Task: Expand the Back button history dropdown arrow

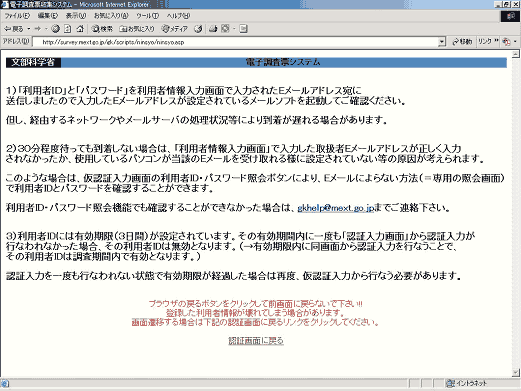Action: [29, 29]
